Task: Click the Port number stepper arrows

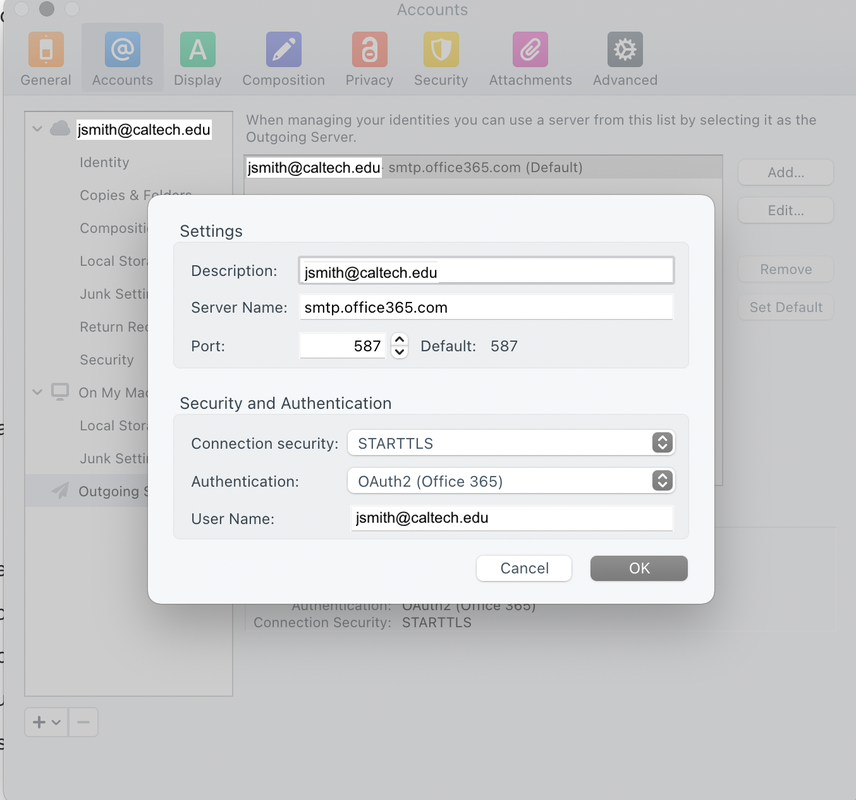Action: tap(400, 346)
